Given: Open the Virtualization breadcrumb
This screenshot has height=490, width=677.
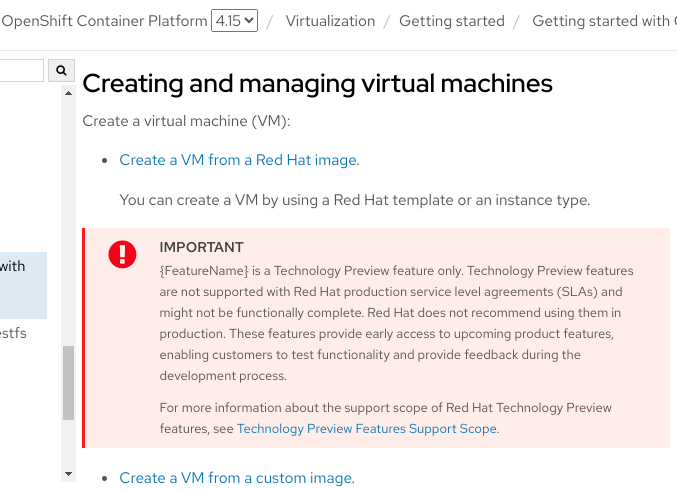Looking at the screenshot, I should coord(330,21).
